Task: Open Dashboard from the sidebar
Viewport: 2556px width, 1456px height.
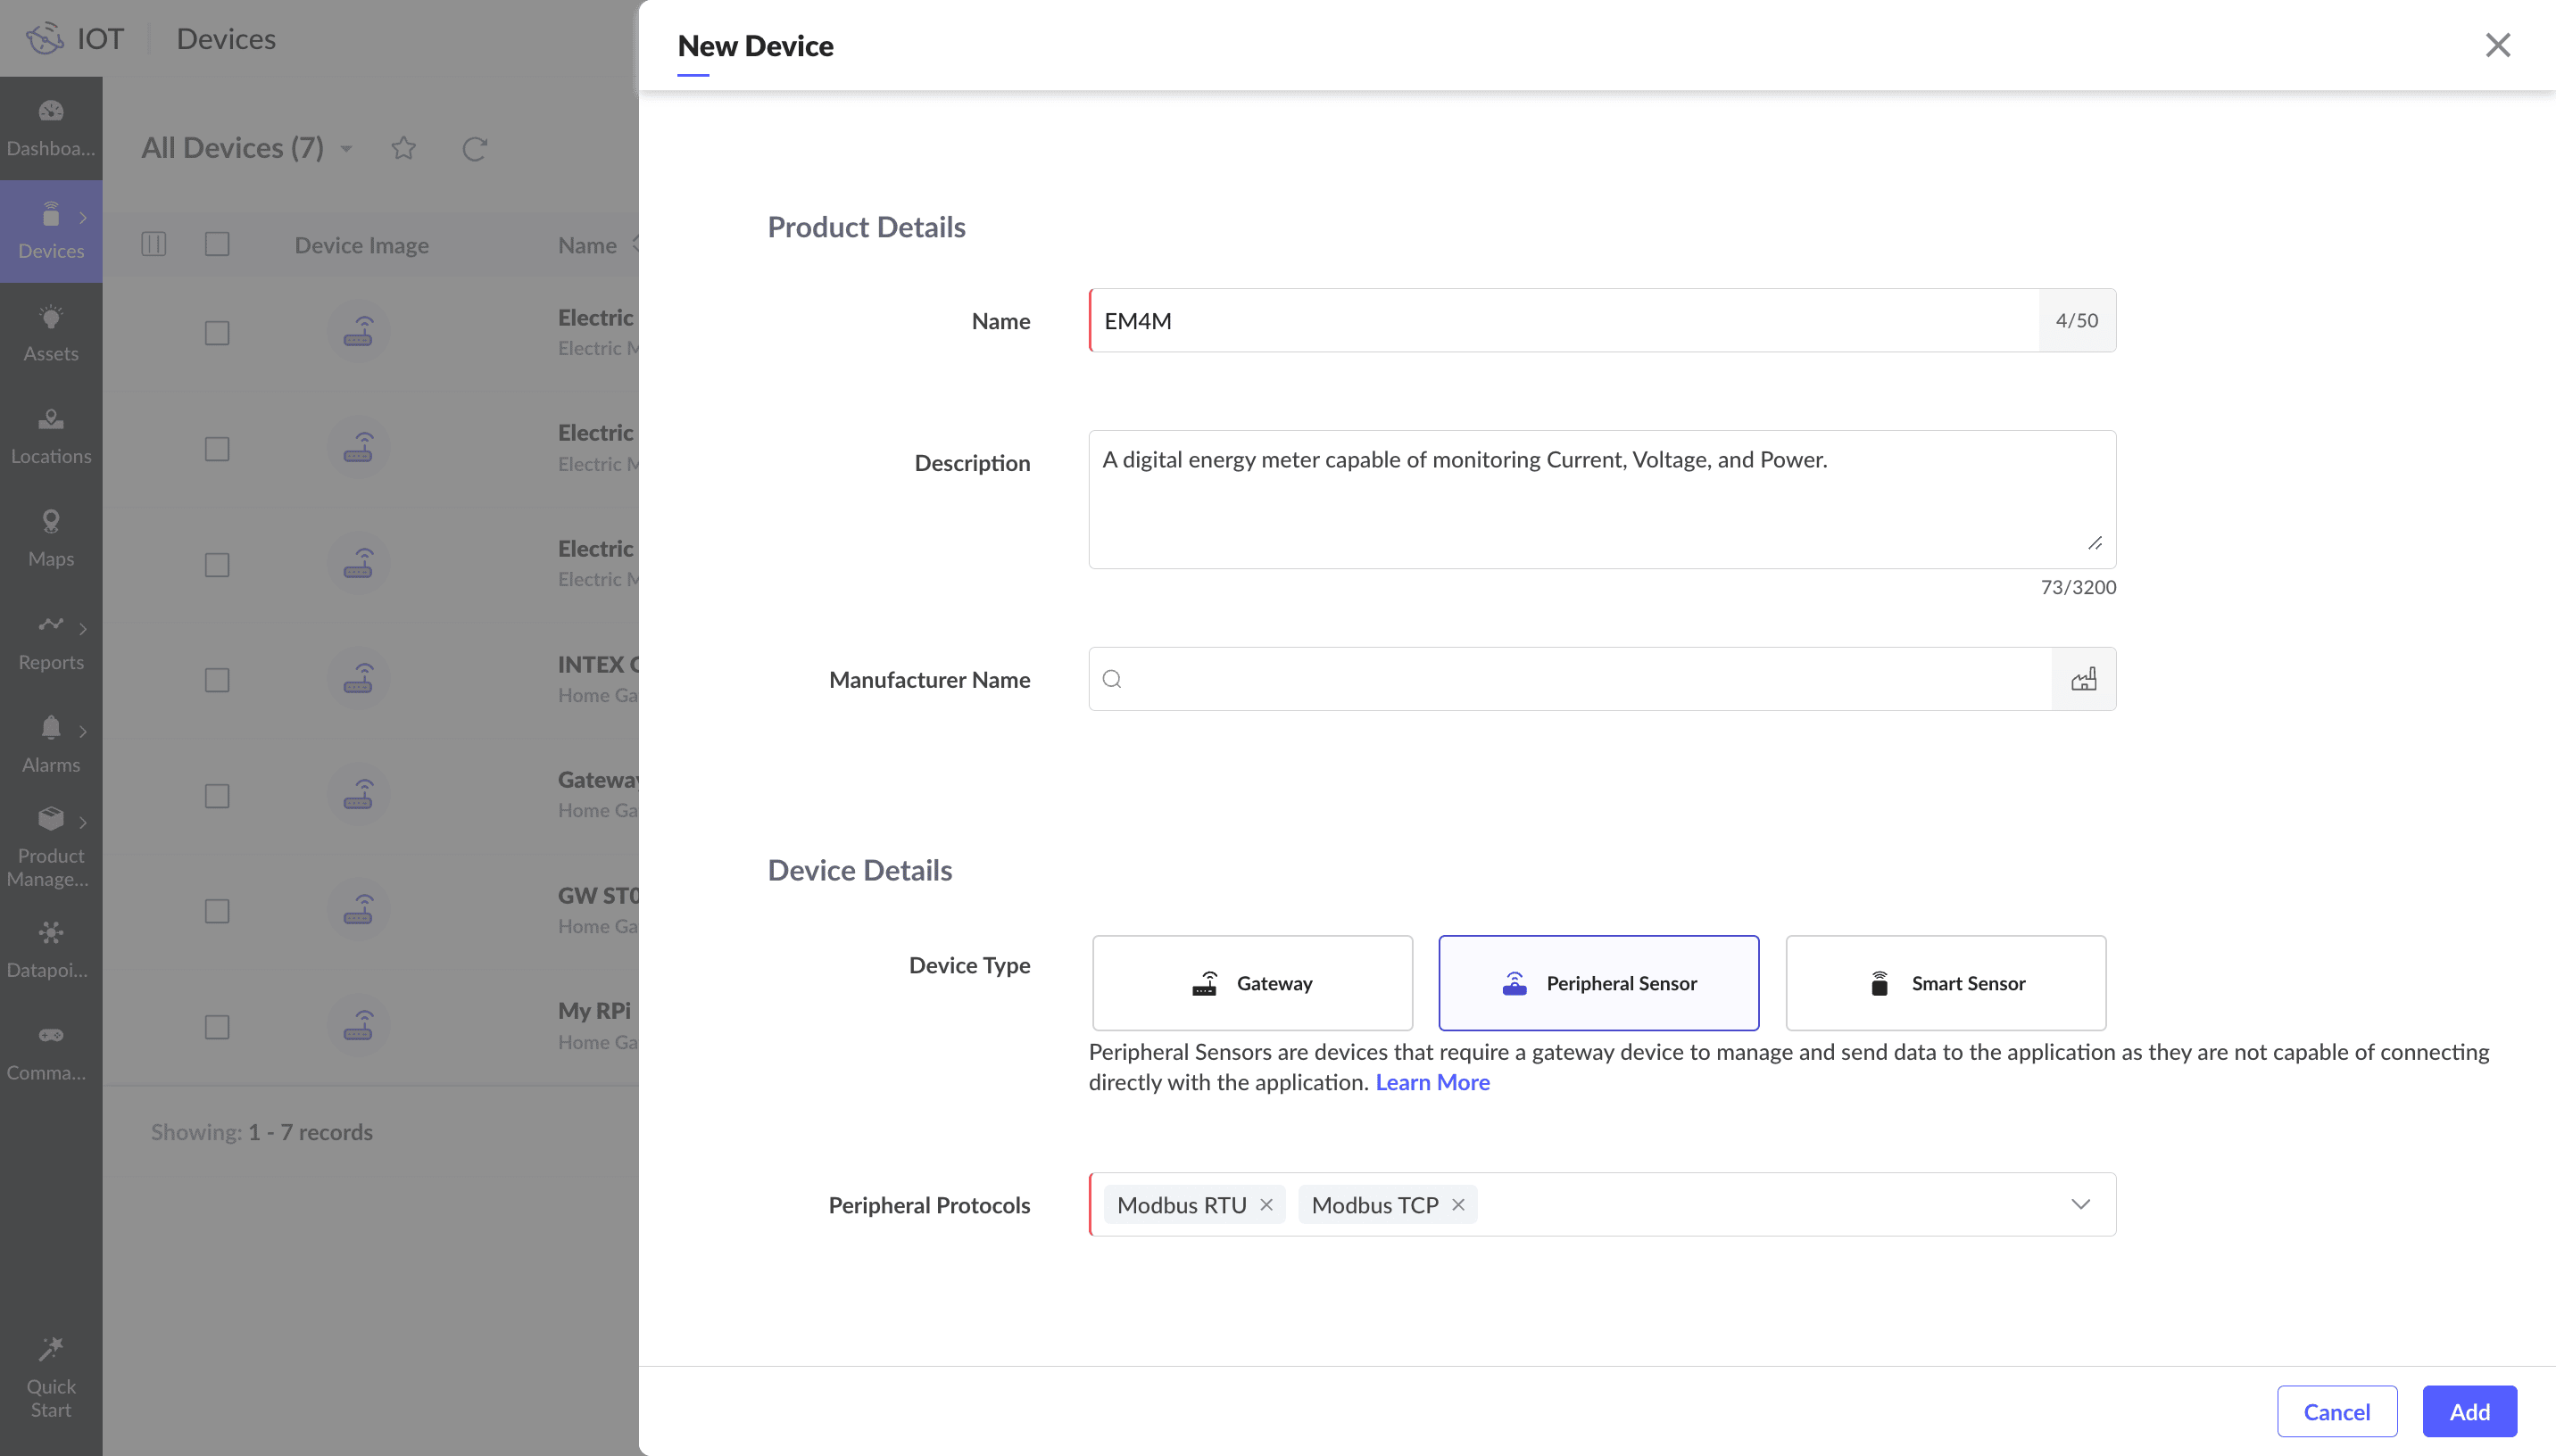Action: pyautogui.click(x=50, y=128)
